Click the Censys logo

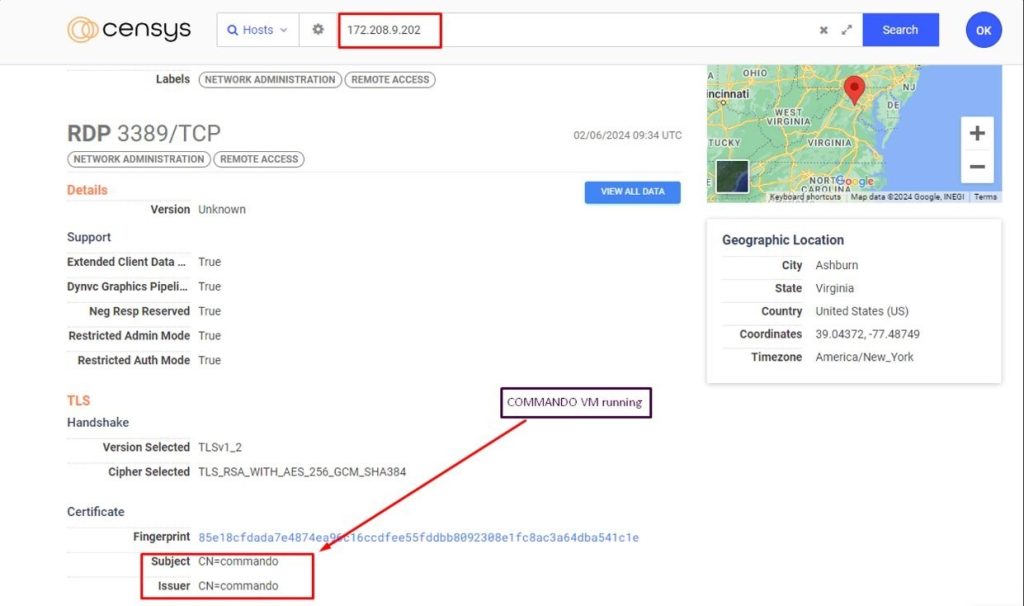coord(129,29)
